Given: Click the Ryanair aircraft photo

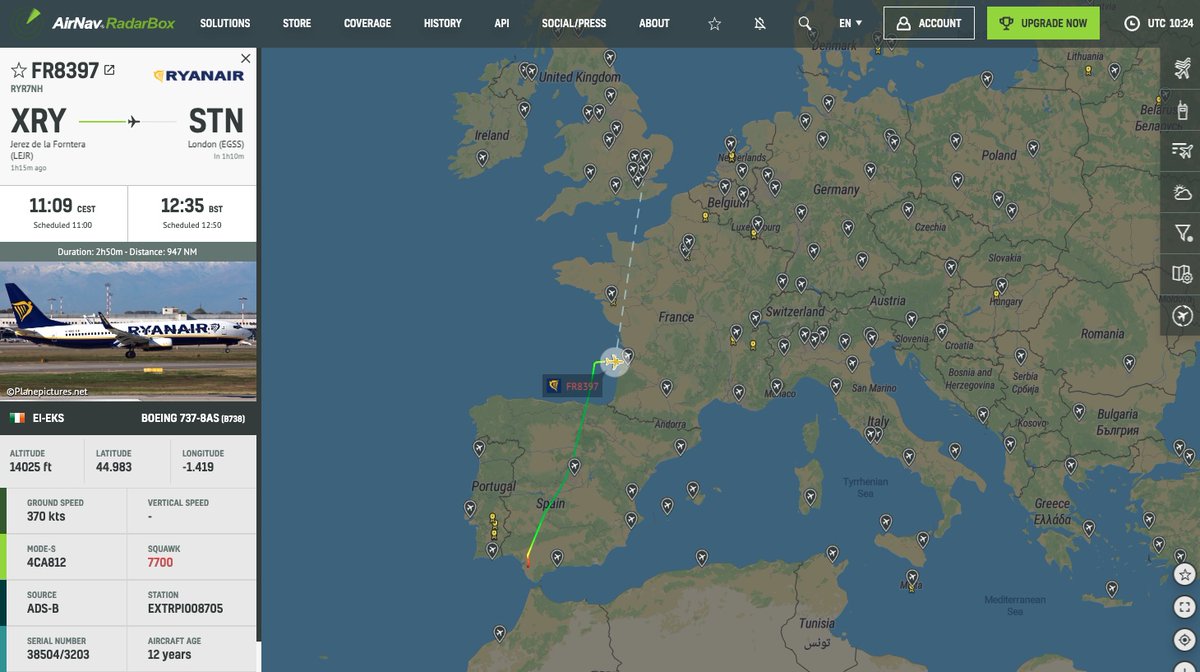Looking at the screenshot, I should tap(128, 331).
